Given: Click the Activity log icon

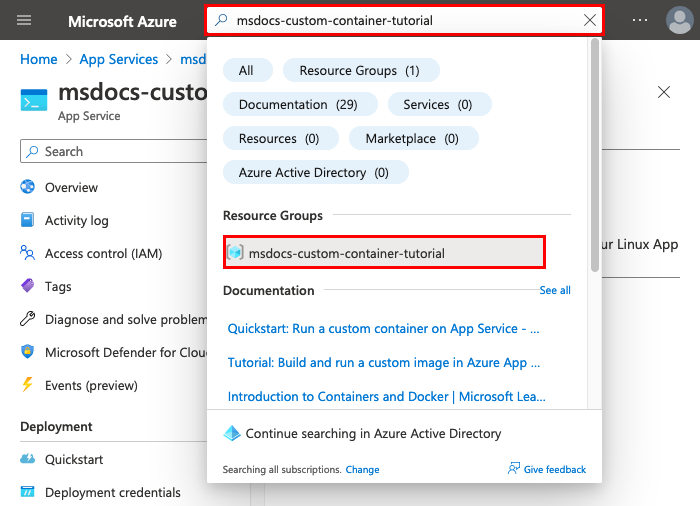Looking at the screenshot, I should 27,221.
